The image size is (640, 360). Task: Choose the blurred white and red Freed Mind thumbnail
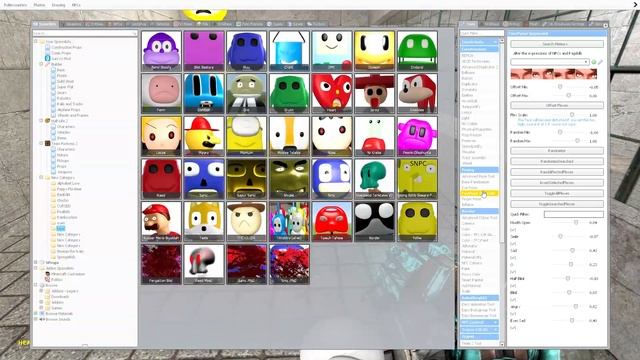[204, 264]
